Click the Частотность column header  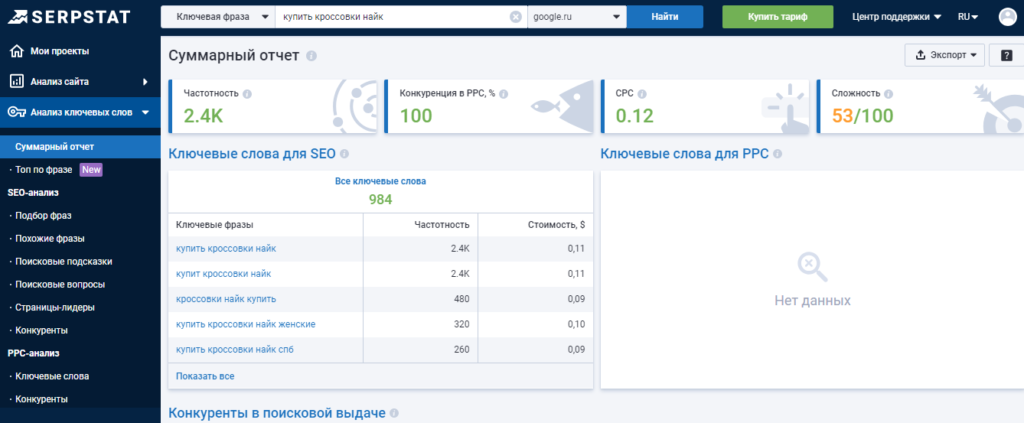442,225
